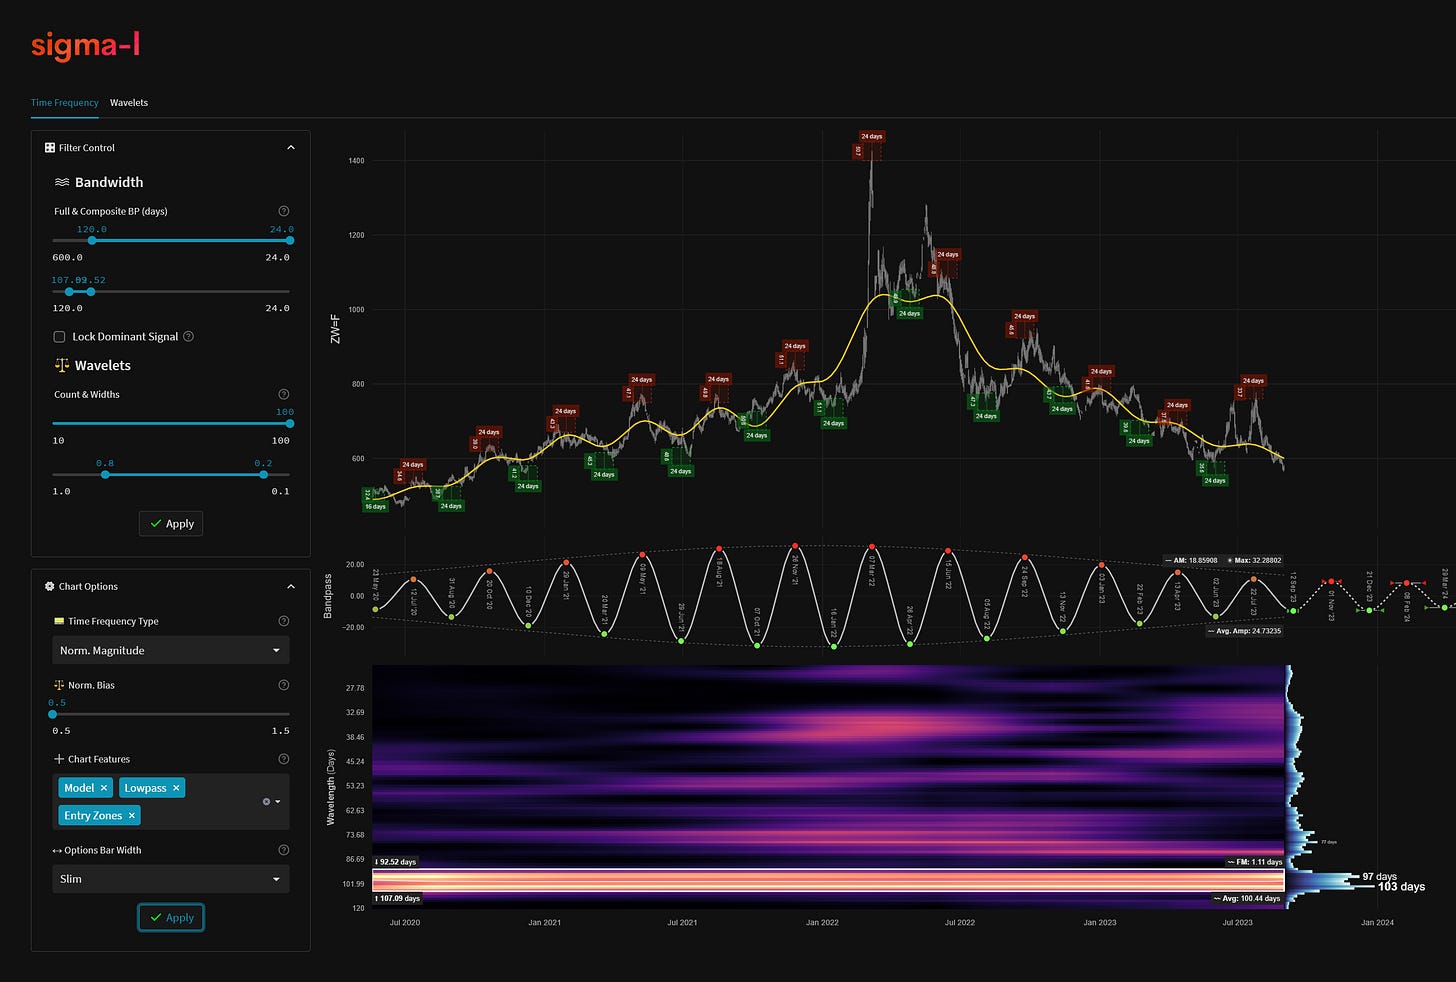The height and width of the screenshot is (982, 1456).
Task: Click the 92.52 days spectrogram label
Action: [396, 862]
